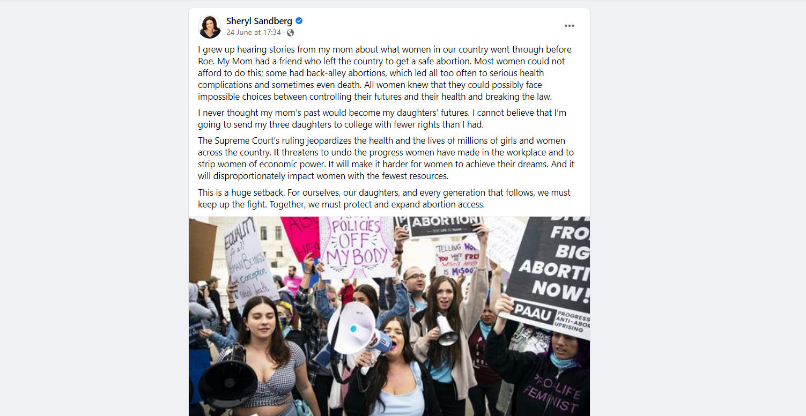Click the black 'Abortion Now!' sign
Image resolution: width=806 pixels, height=416 pixels.
pos(548,275)
